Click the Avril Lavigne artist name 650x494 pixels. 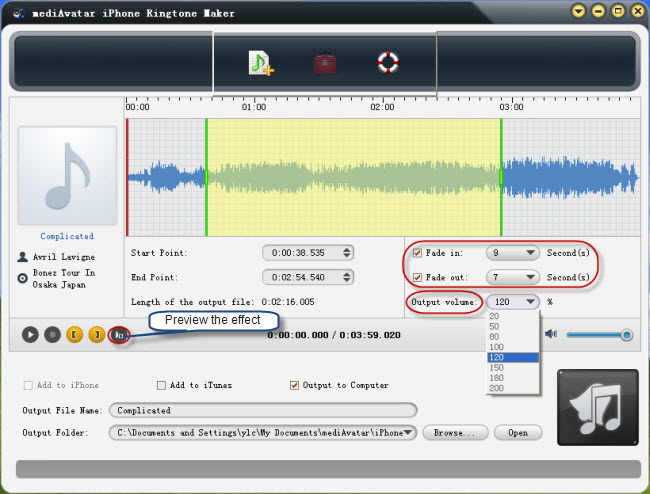64,257
